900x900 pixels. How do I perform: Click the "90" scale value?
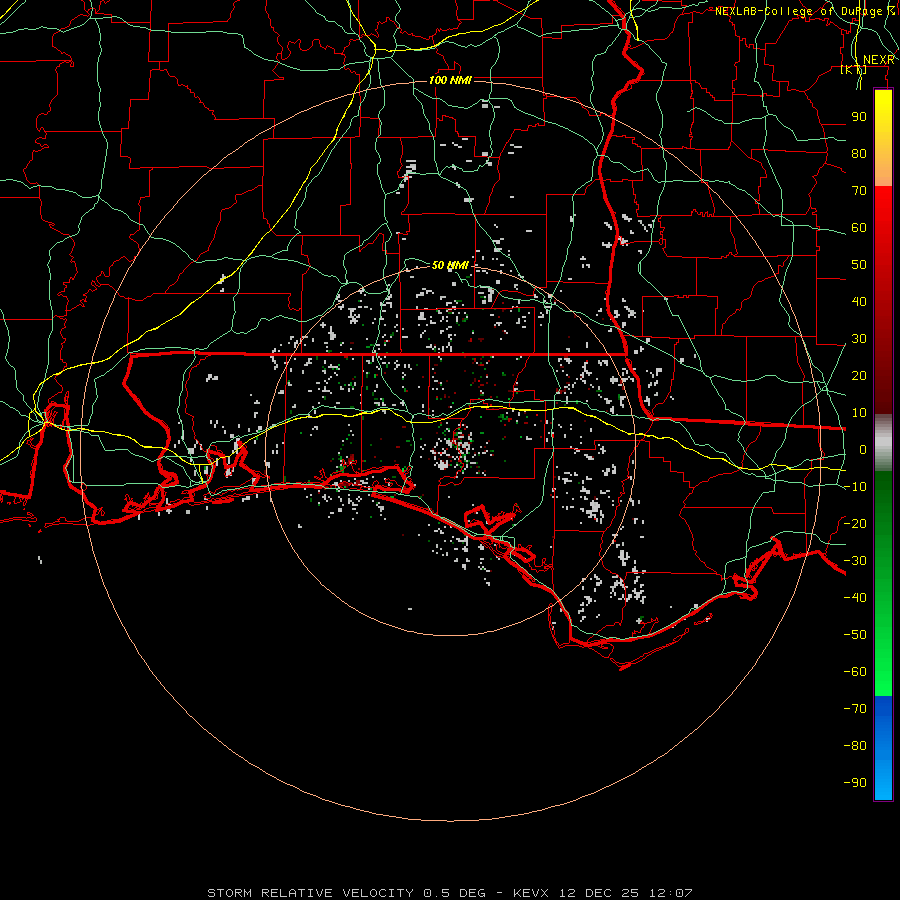coord(859,117)
